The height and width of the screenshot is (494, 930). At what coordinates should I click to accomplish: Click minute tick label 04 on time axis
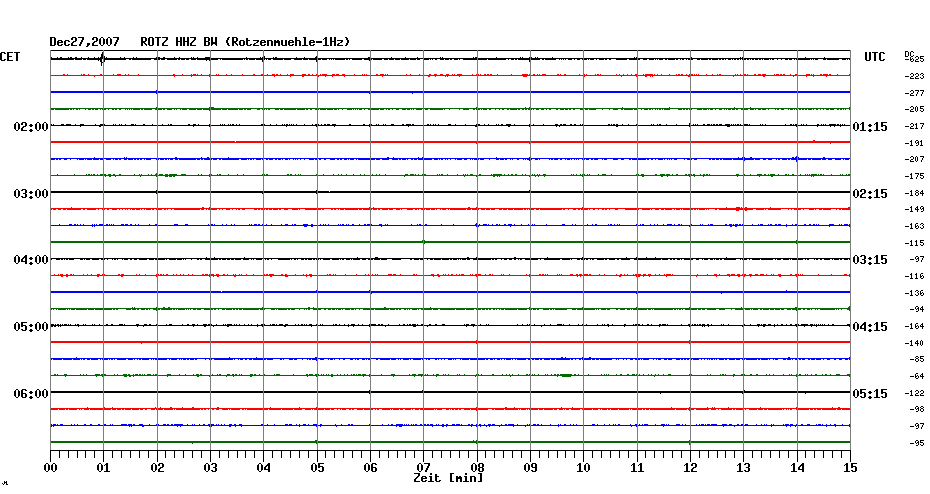(x=264, y=468)
